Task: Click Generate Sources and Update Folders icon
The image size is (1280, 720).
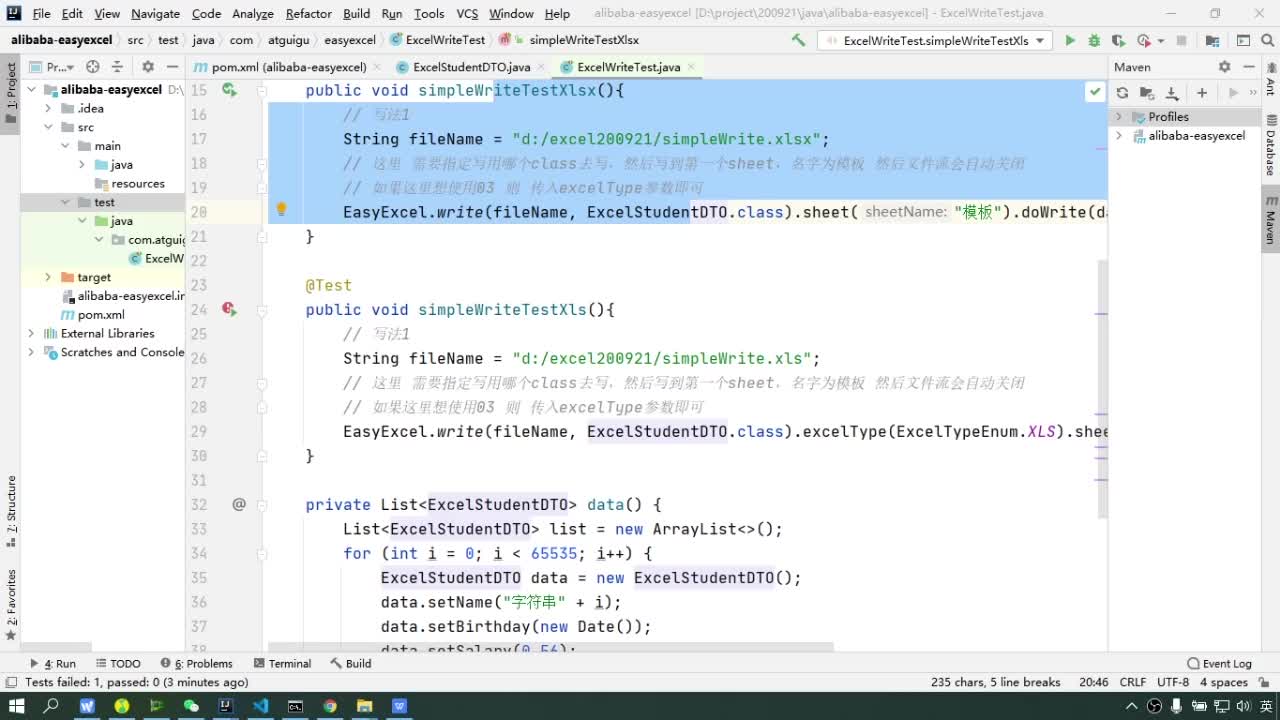Action: tap(1147, 92)
